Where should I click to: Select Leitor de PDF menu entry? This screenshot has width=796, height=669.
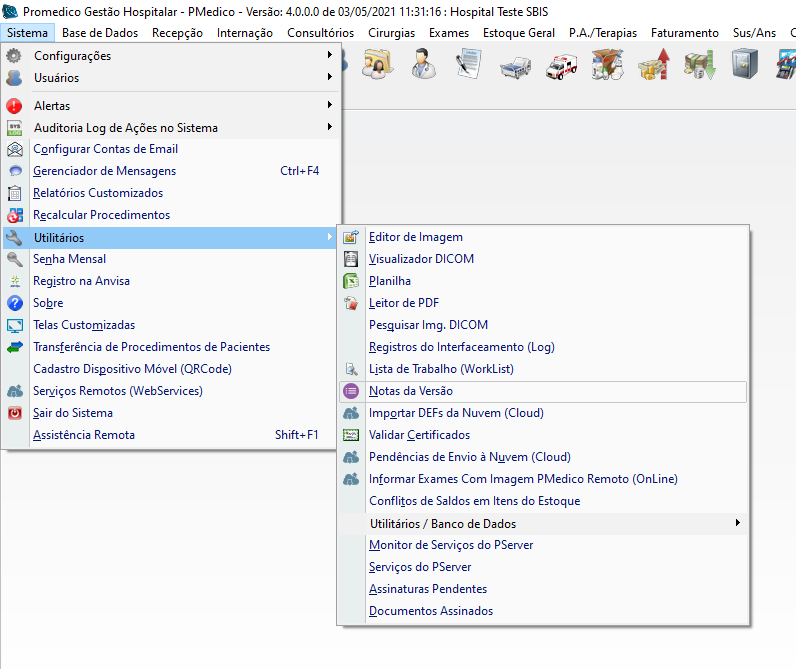[403, 303]
